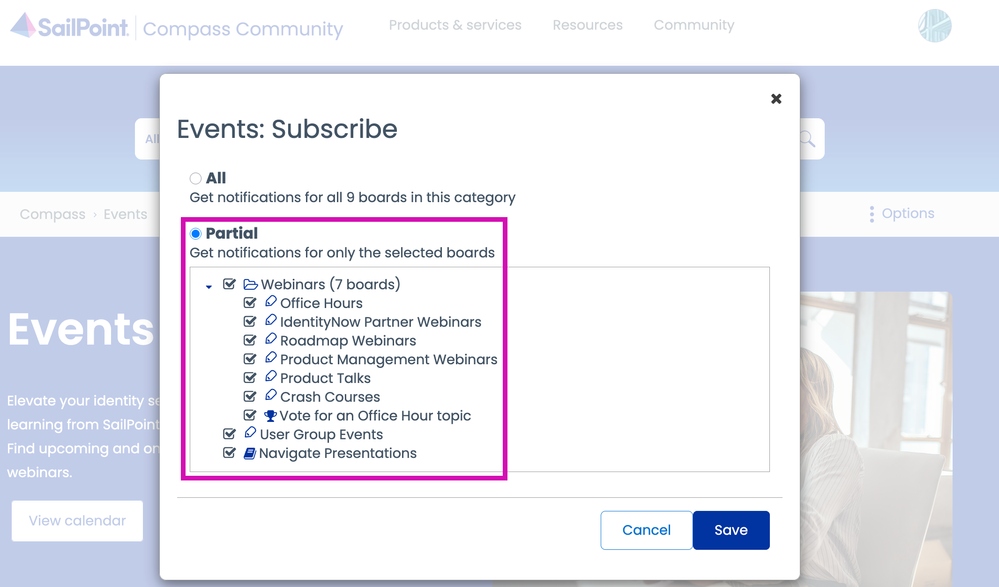The width and height of the screenshot is (999, 587).
Task: Click the search magnifier icon
Action: 806,140
